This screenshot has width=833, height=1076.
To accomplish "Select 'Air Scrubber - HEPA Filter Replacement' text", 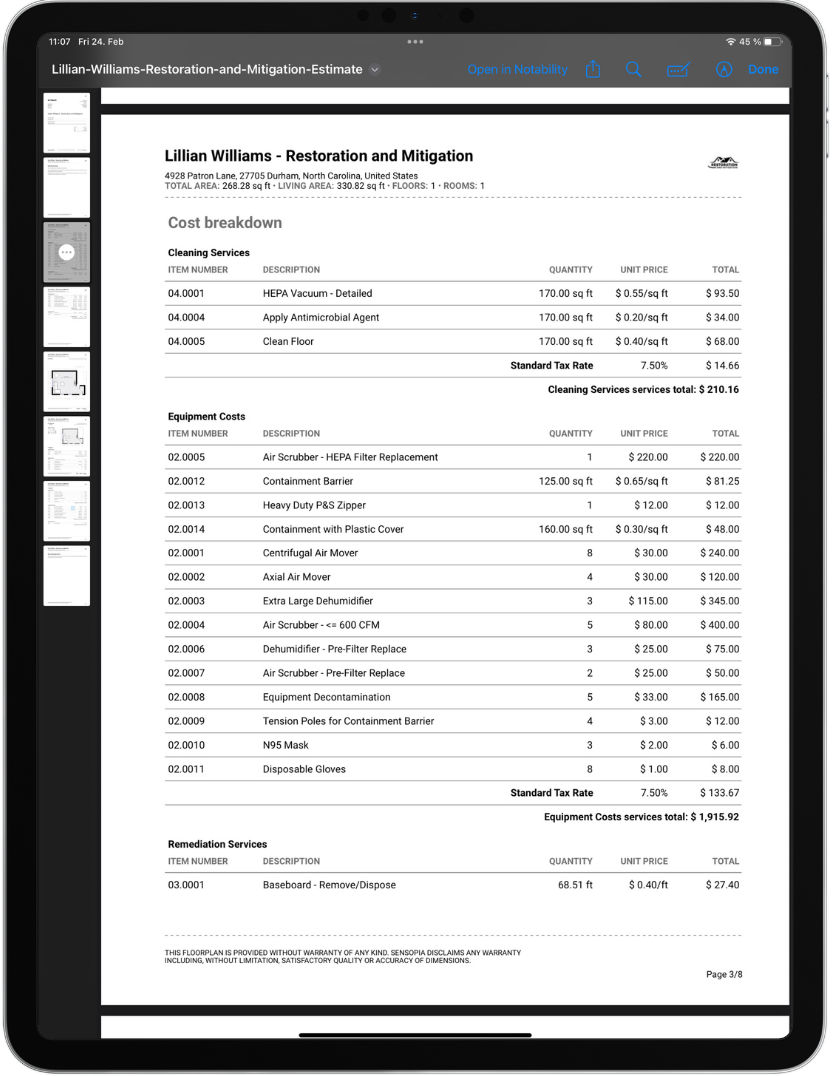I will pyautogui.click(x=350, y=457).
